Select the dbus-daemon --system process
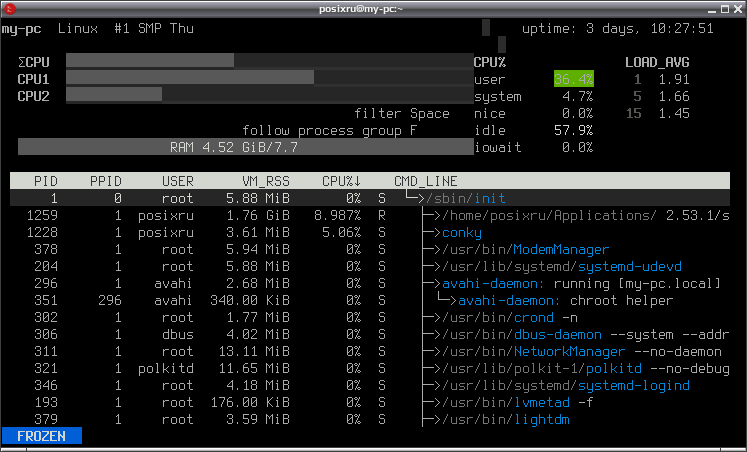747x452 pixels. point(370,335)
